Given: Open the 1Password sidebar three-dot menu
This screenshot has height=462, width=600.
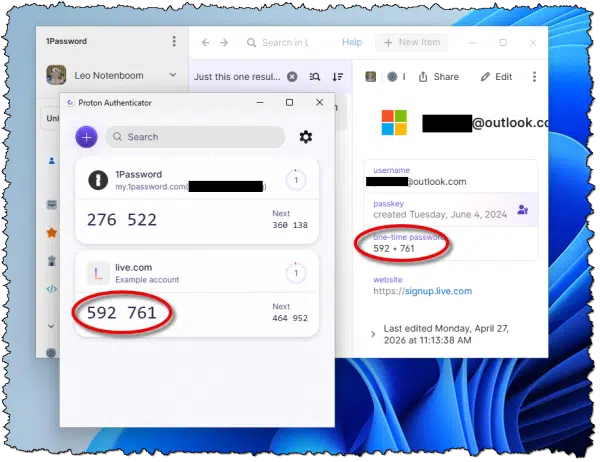Looking at the screenshot, I should pos(174,41).
